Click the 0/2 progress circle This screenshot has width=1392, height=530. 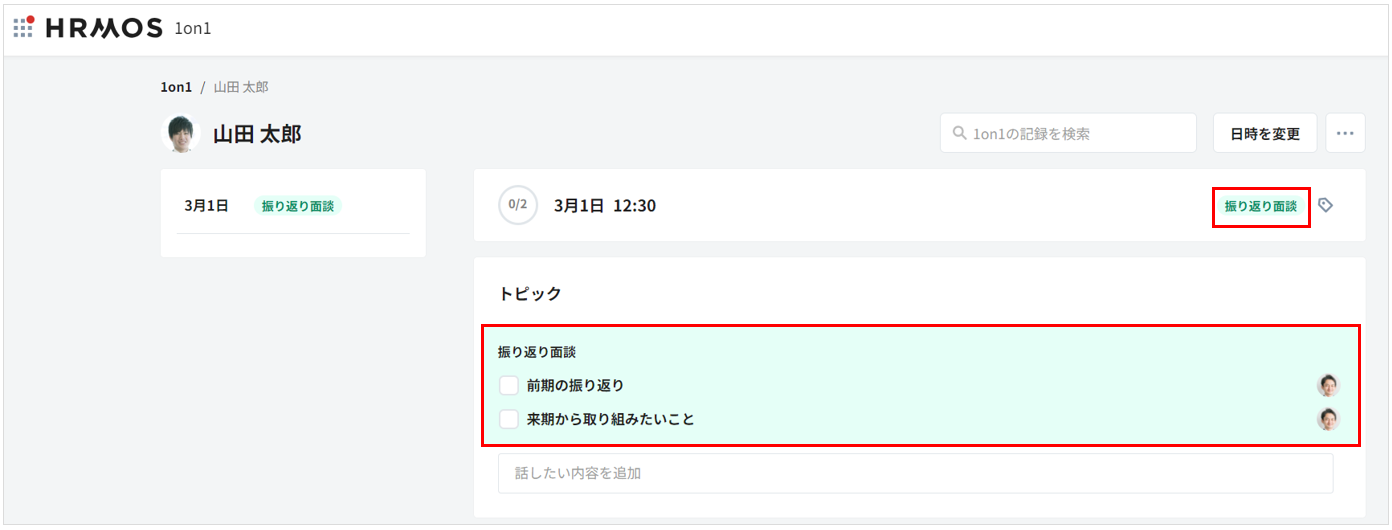click(x=518, y=205)
